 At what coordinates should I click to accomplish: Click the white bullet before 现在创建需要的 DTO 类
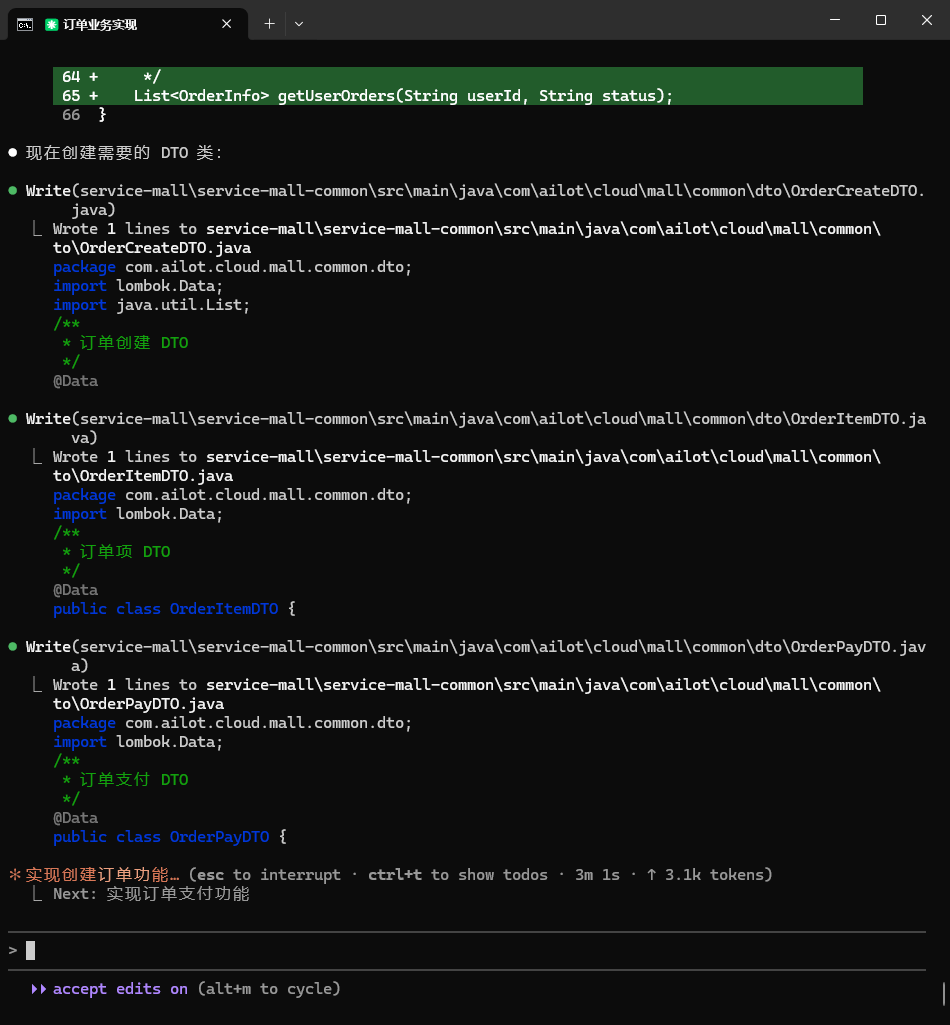(x=13, y=153)
